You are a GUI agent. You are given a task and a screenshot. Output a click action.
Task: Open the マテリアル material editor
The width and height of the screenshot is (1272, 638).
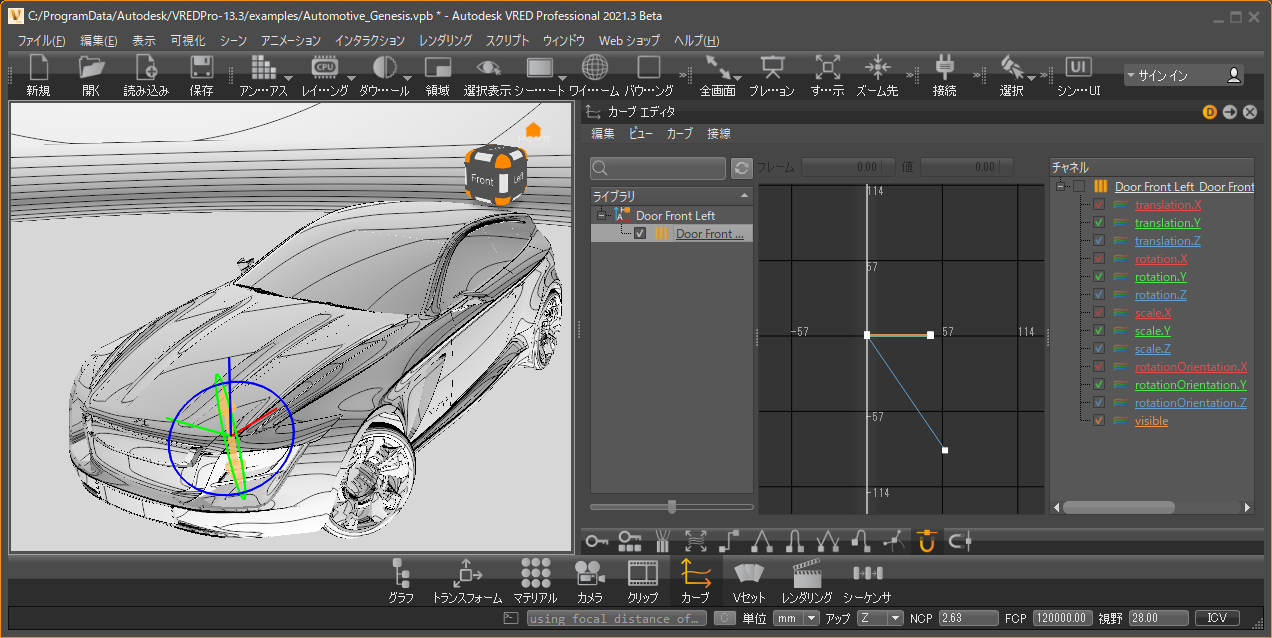point(536,574)
